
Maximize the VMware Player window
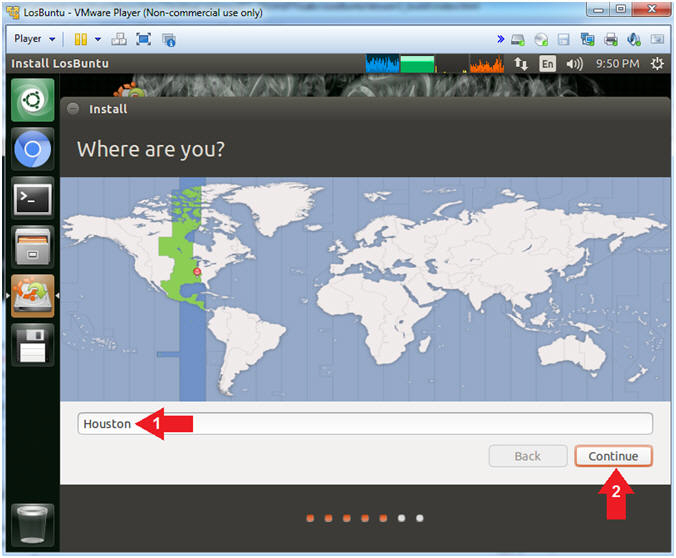pyautogui.click(x=620, y=9)
